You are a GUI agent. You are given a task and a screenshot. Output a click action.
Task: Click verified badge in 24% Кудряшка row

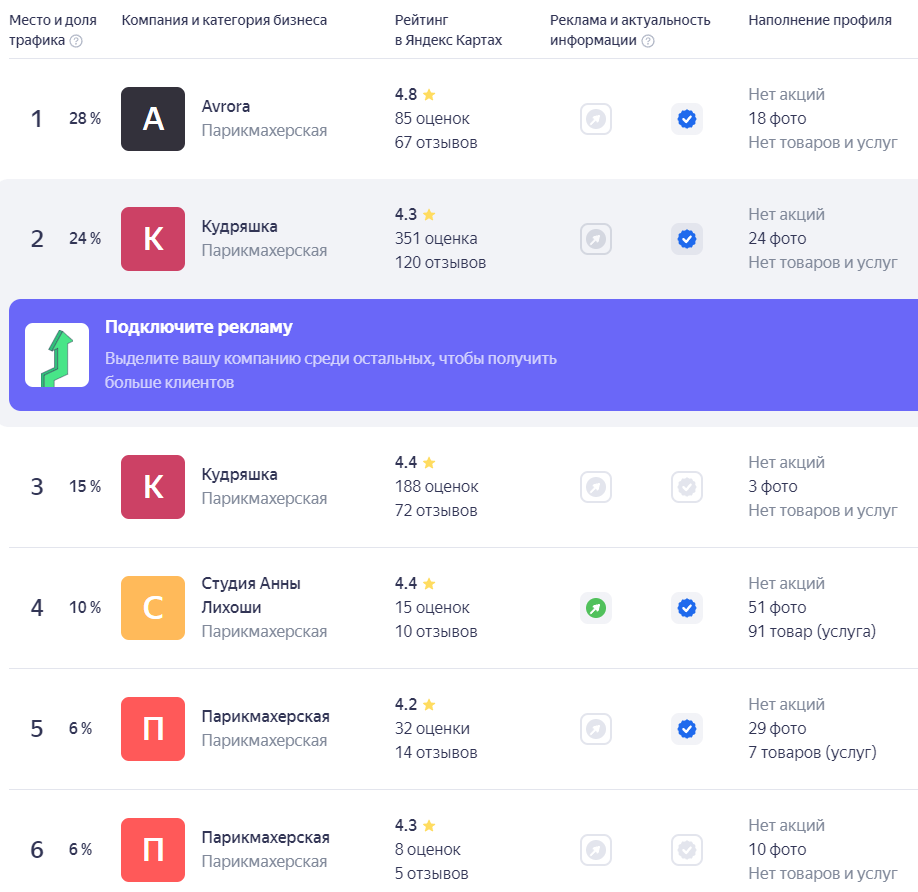(x=687, y=239)
